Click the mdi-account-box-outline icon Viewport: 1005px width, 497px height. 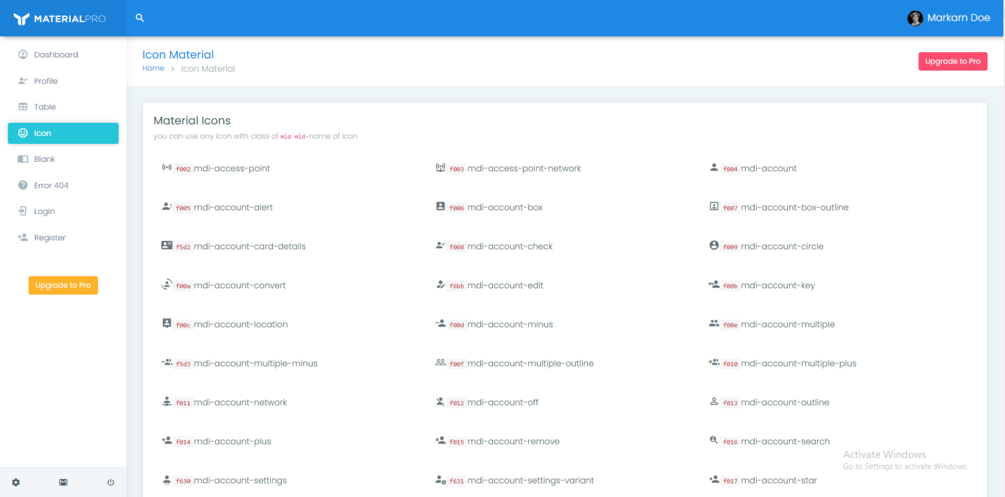714,206
